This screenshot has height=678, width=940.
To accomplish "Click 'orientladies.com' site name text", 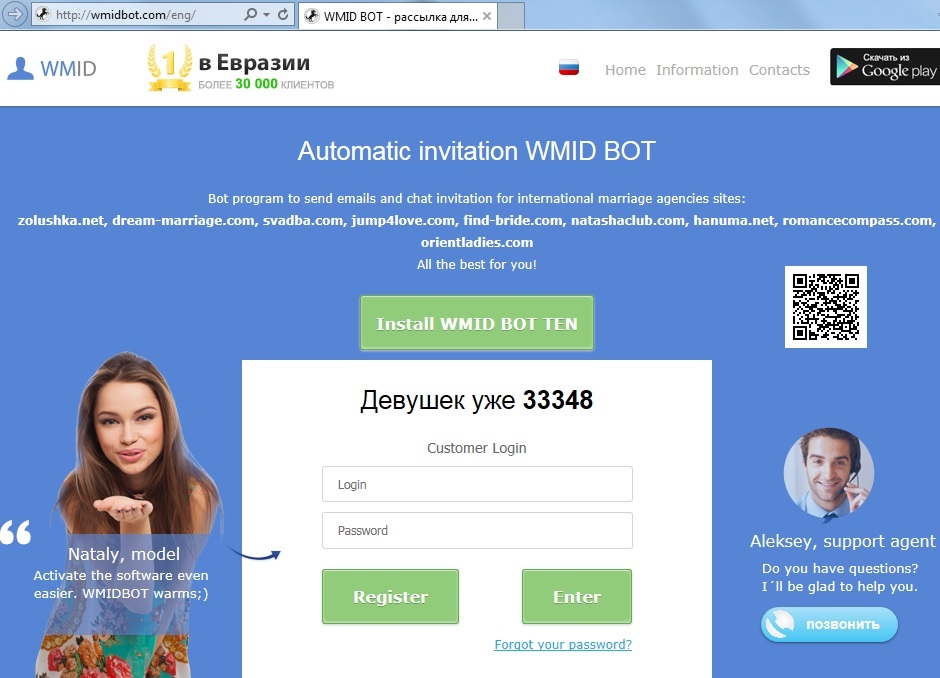I will (477, 242).
